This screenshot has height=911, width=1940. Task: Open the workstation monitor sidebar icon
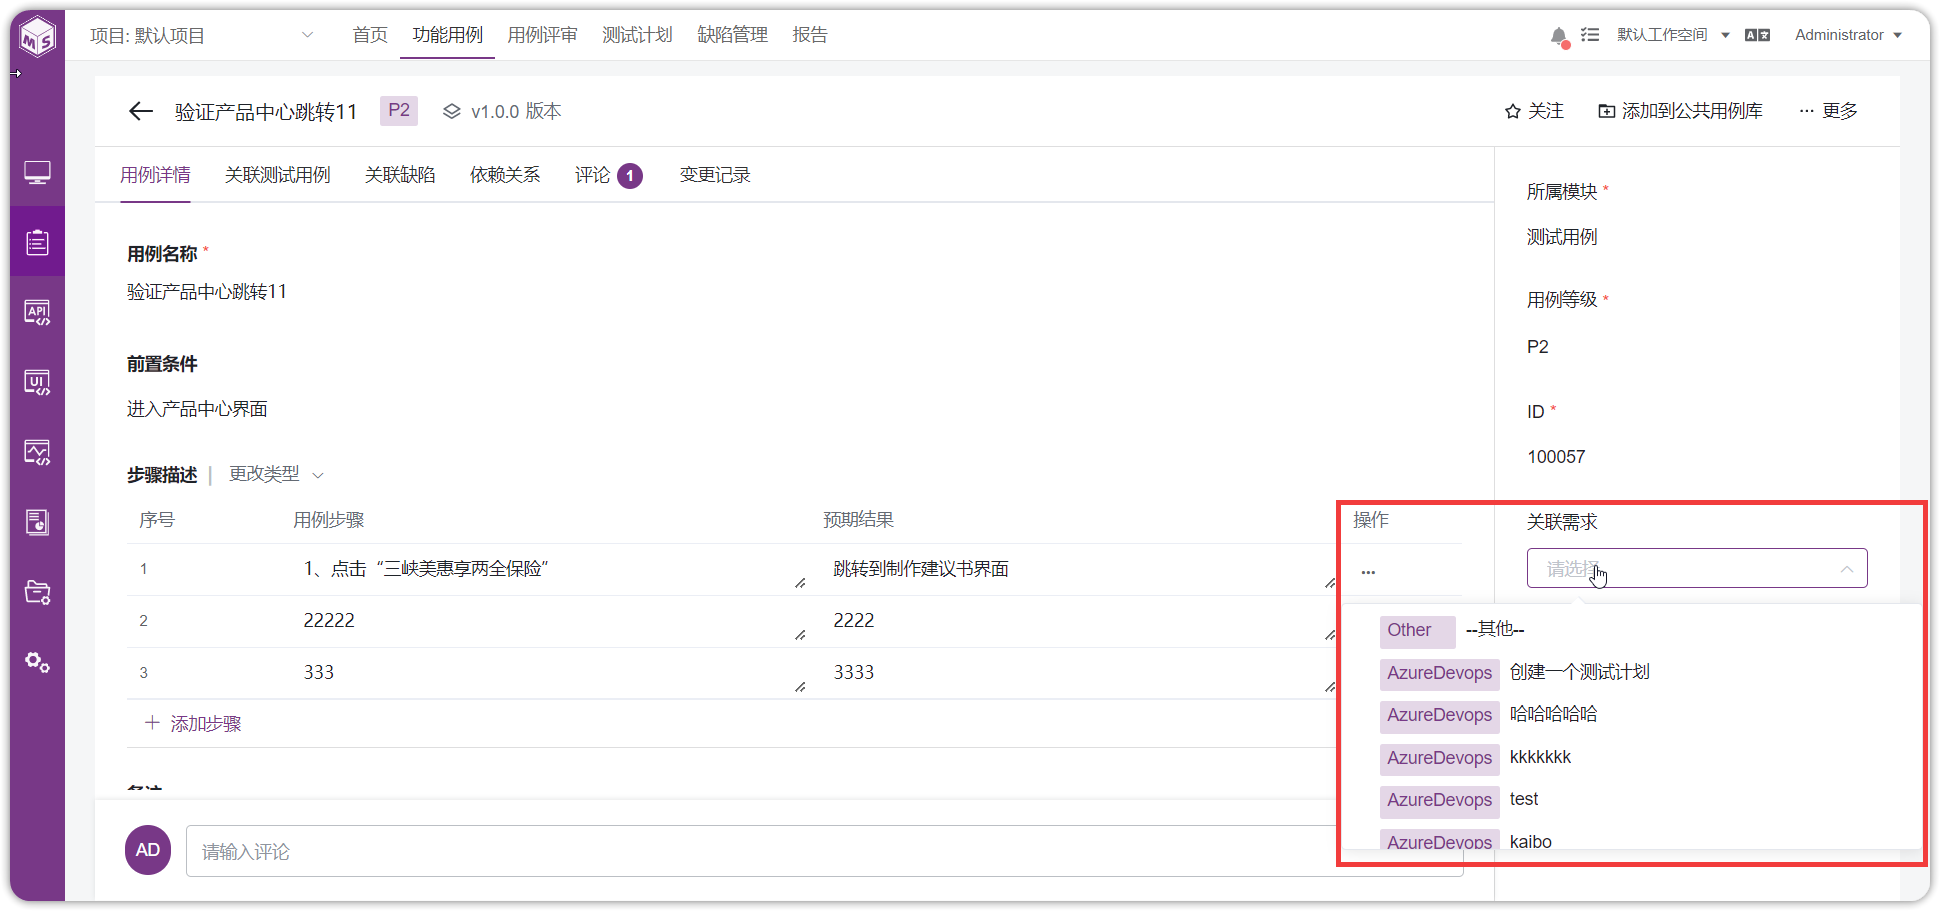click(38, 173)
